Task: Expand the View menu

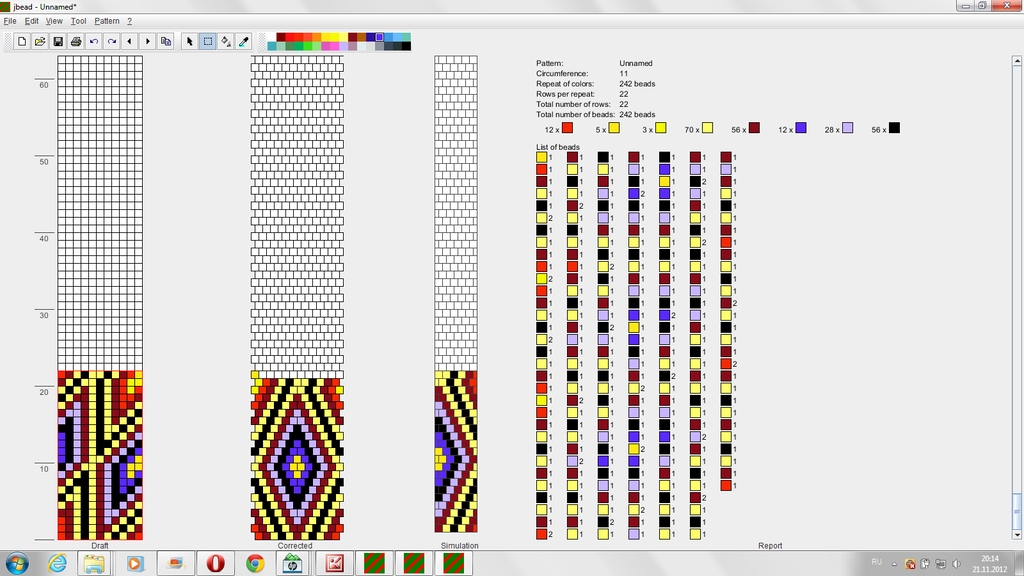Action: pyautogui.click(x=54, y=21)
